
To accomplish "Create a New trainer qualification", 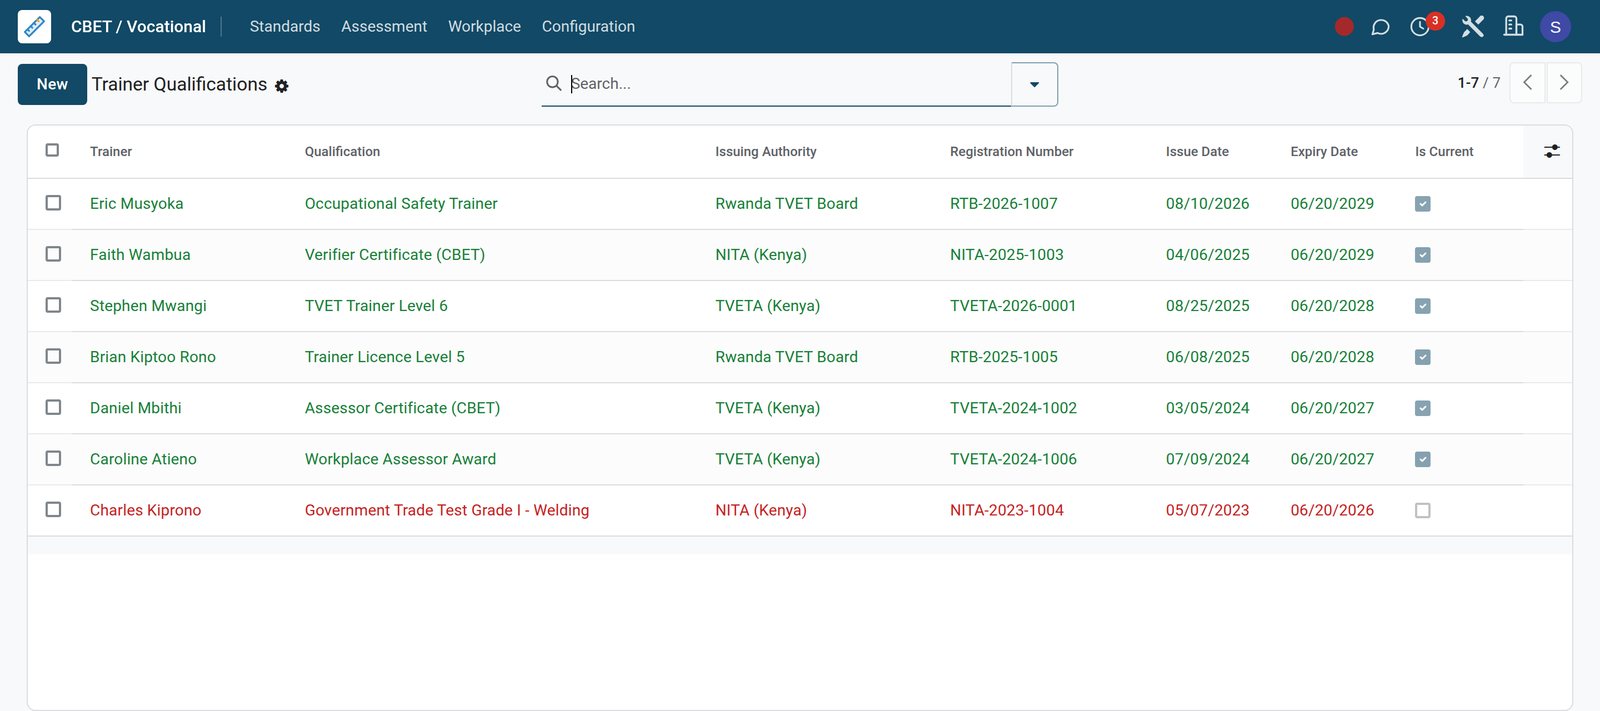I will 52,84.
